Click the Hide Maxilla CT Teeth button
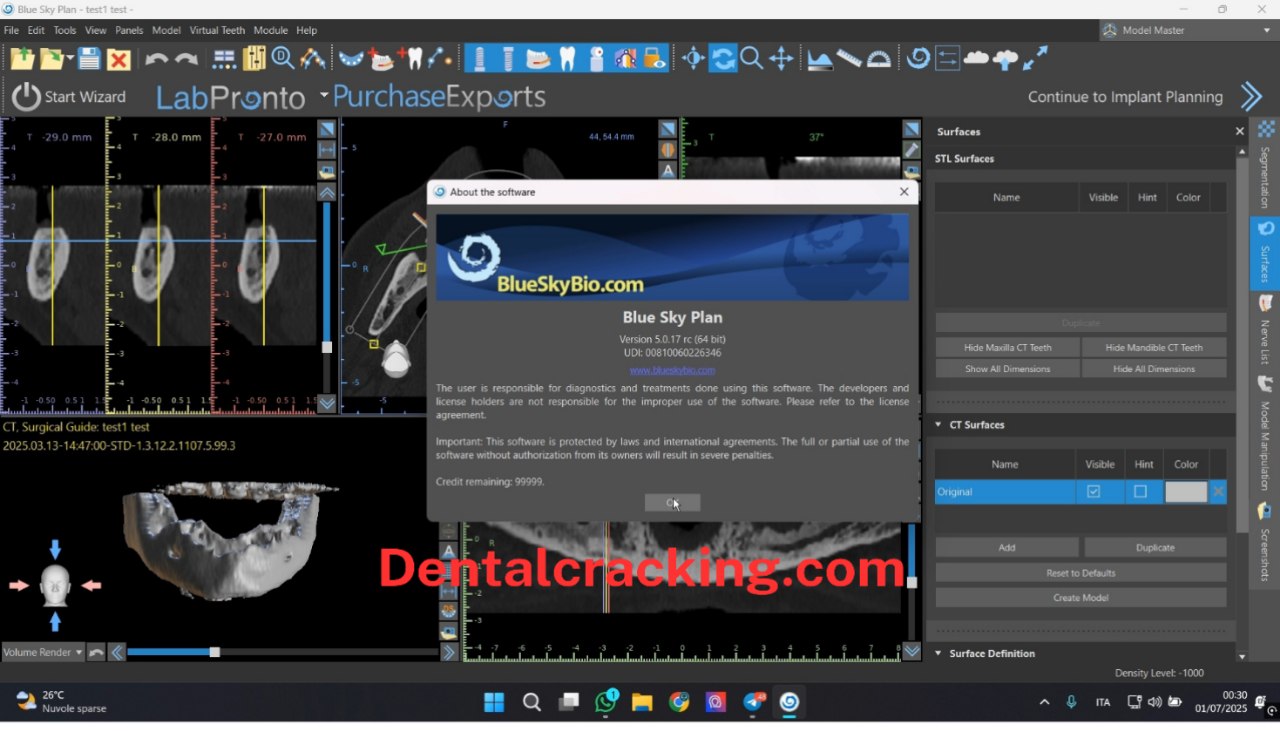 tap(1007, 347)
